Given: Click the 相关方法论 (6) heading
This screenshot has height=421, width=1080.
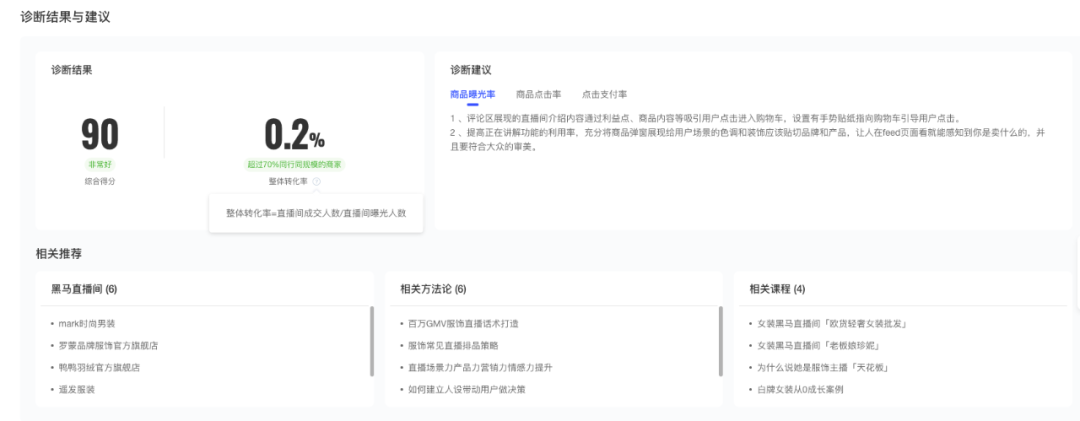Looking at the screenshot, I should (x=433, y=289).
